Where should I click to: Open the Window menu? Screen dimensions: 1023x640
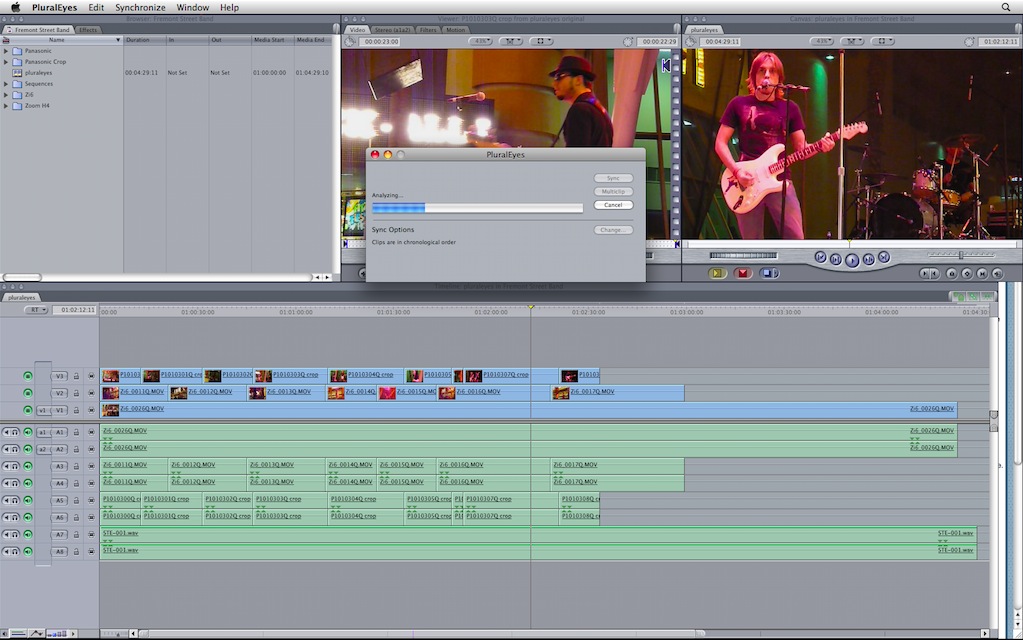click(x=193, y=7)
